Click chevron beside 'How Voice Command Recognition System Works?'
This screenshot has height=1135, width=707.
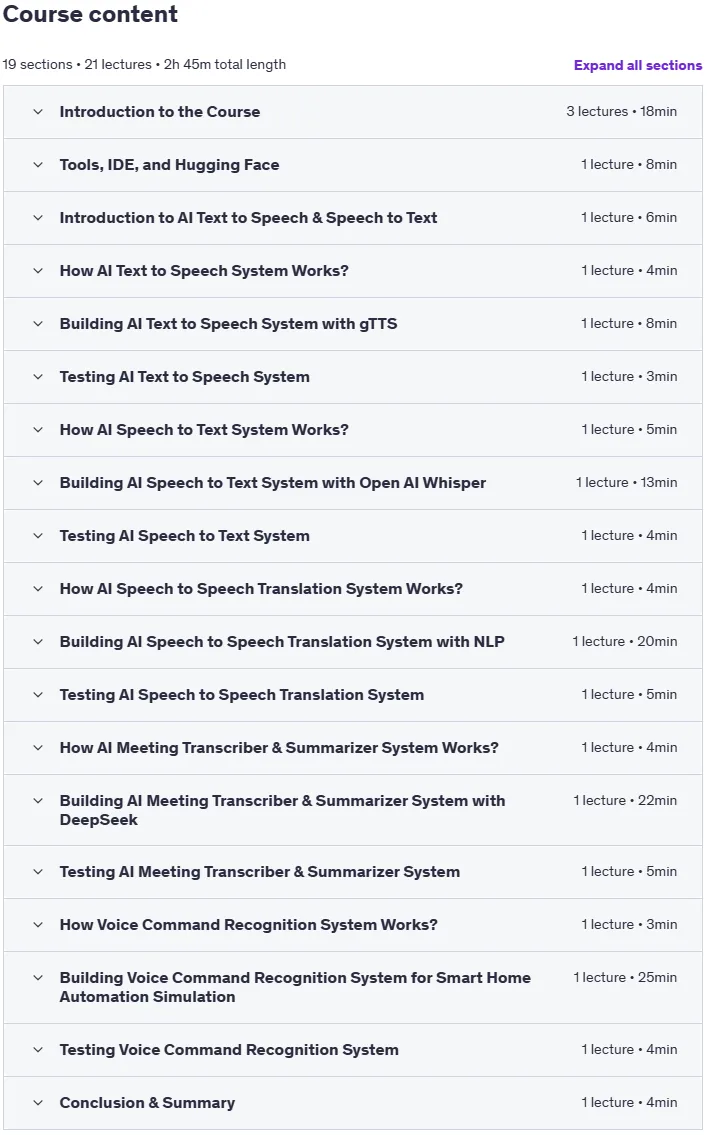38,924
